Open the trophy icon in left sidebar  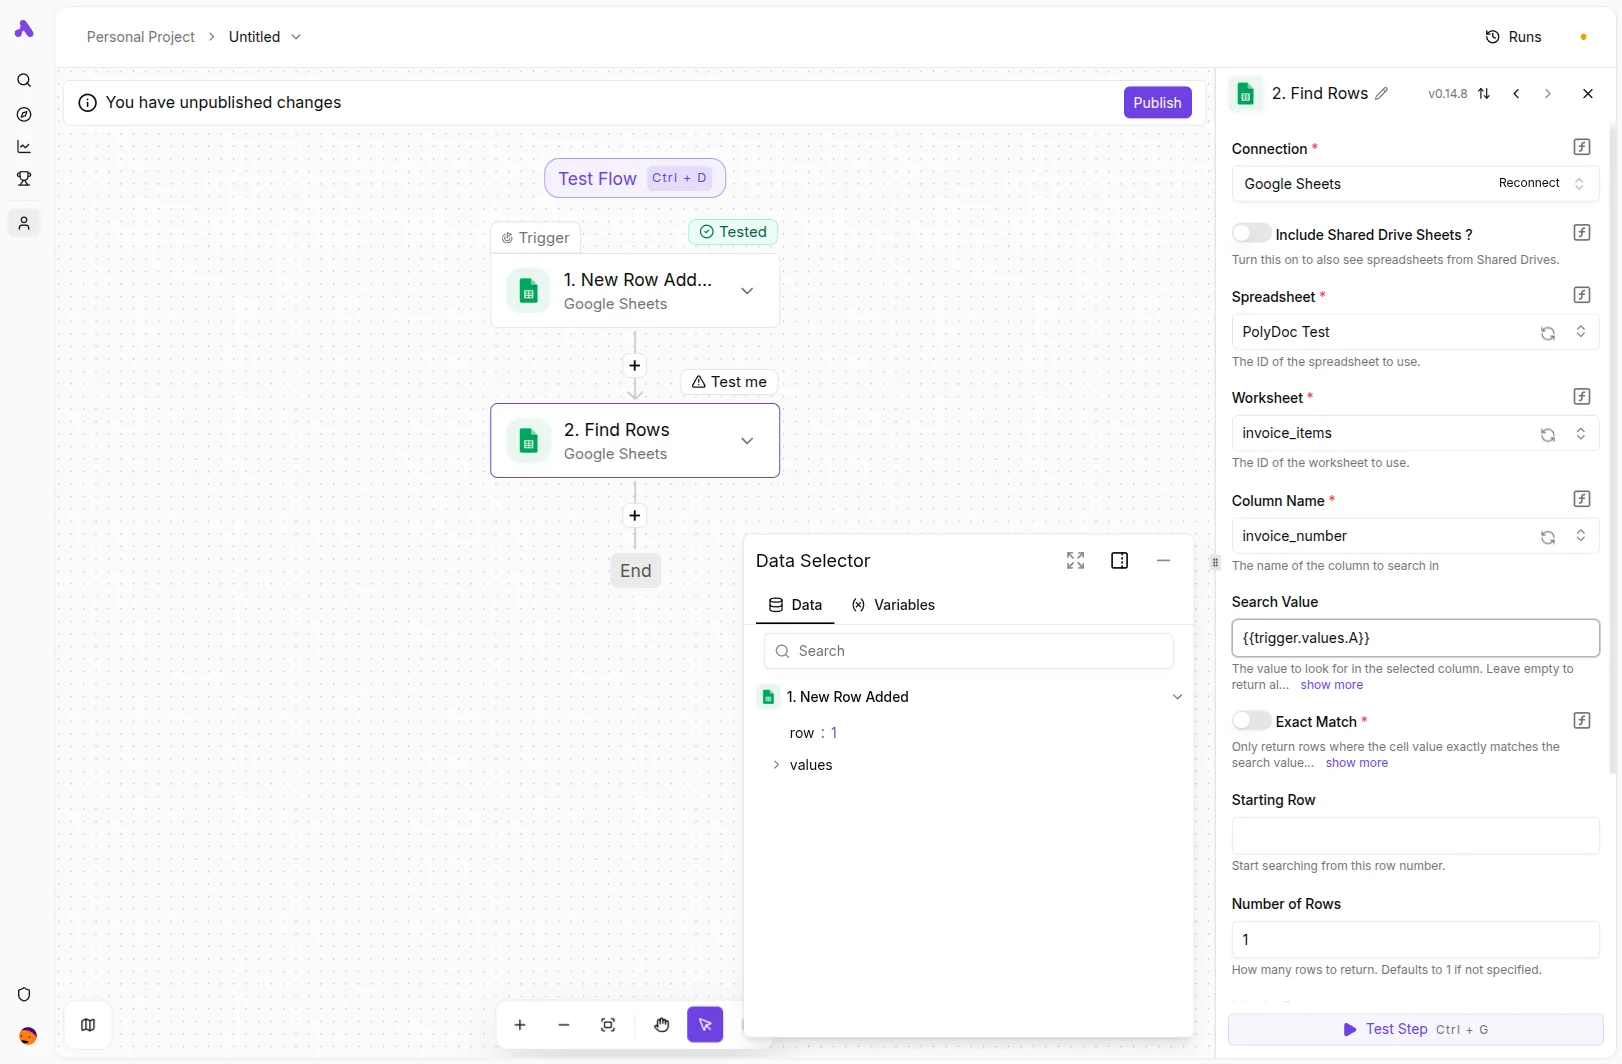[24, 179]
